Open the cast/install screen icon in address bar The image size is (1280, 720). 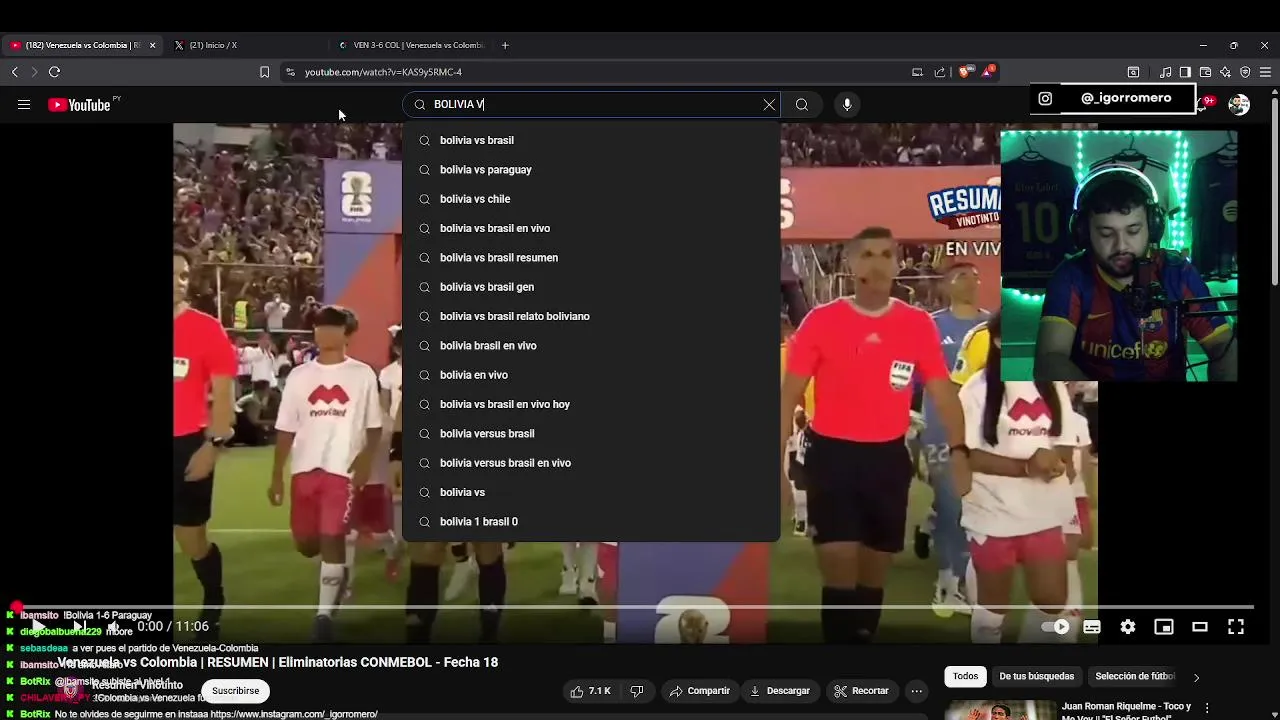917,72
